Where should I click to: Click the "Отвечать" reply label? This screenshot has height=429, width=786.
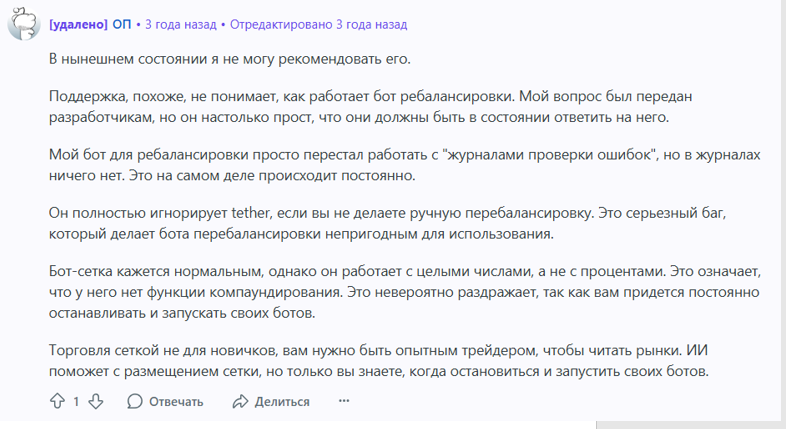click(x=176, y=401)
